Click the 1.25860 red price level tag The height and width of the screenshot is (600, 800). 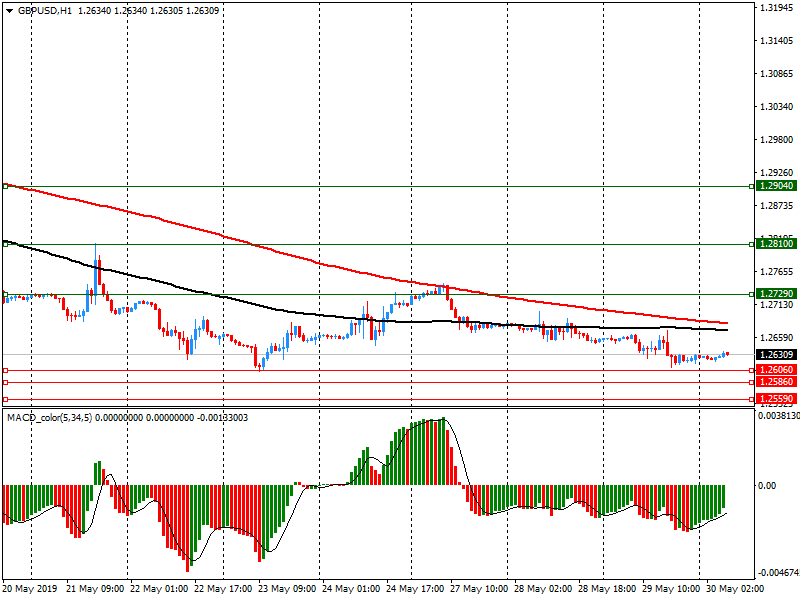click(x=775, y=382)
